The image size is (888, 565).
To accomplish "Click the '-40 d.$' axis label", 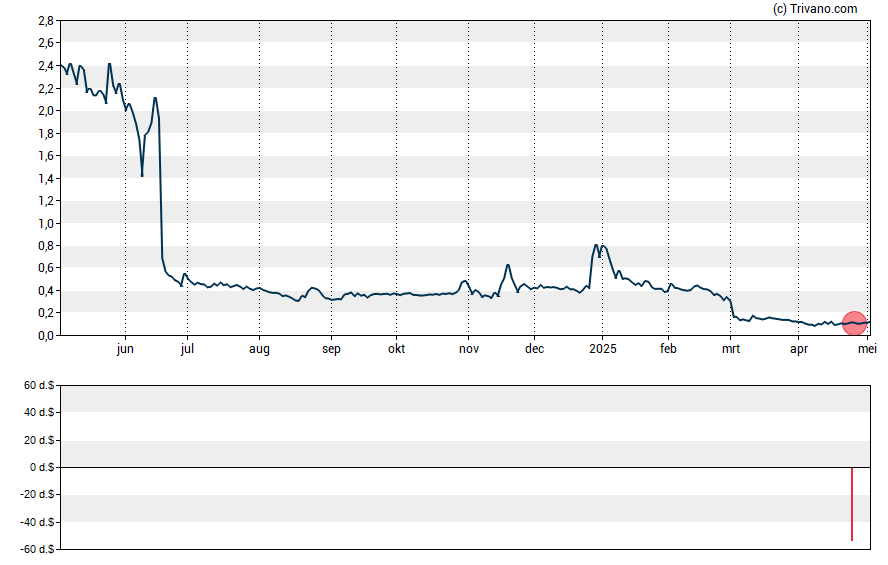I will point(37,523).
